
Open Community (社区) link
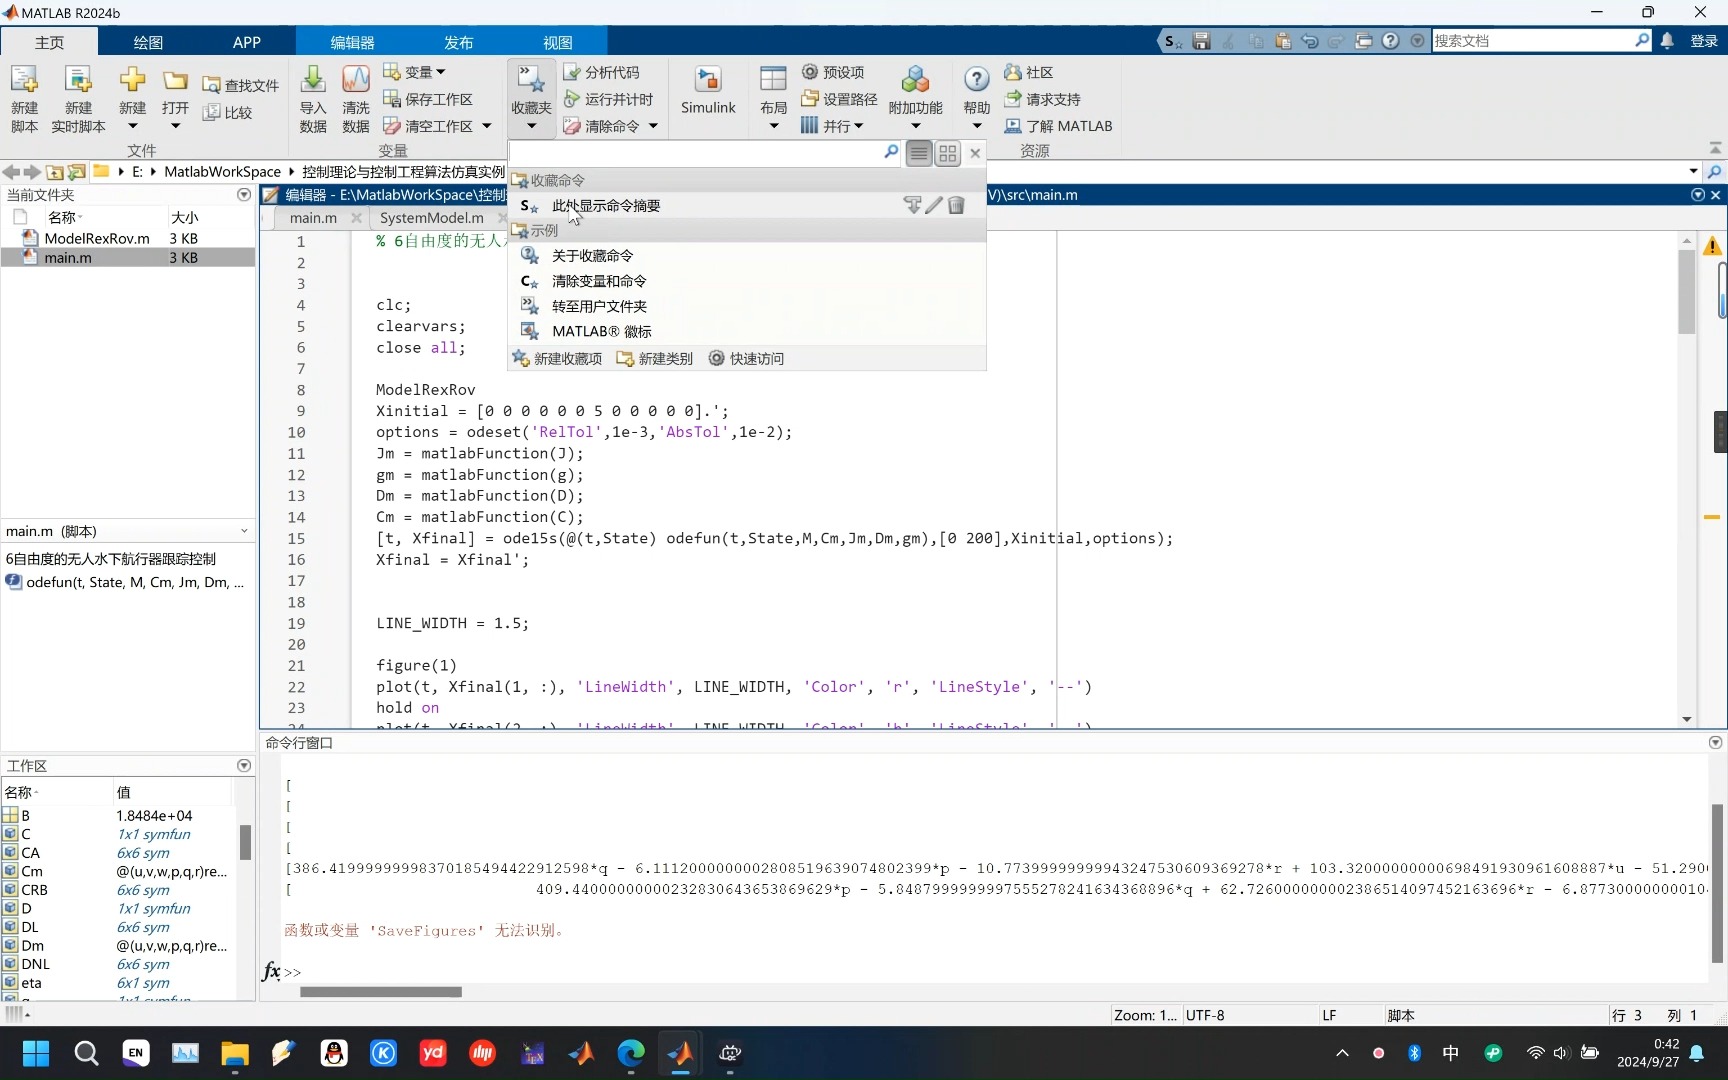1029,72
